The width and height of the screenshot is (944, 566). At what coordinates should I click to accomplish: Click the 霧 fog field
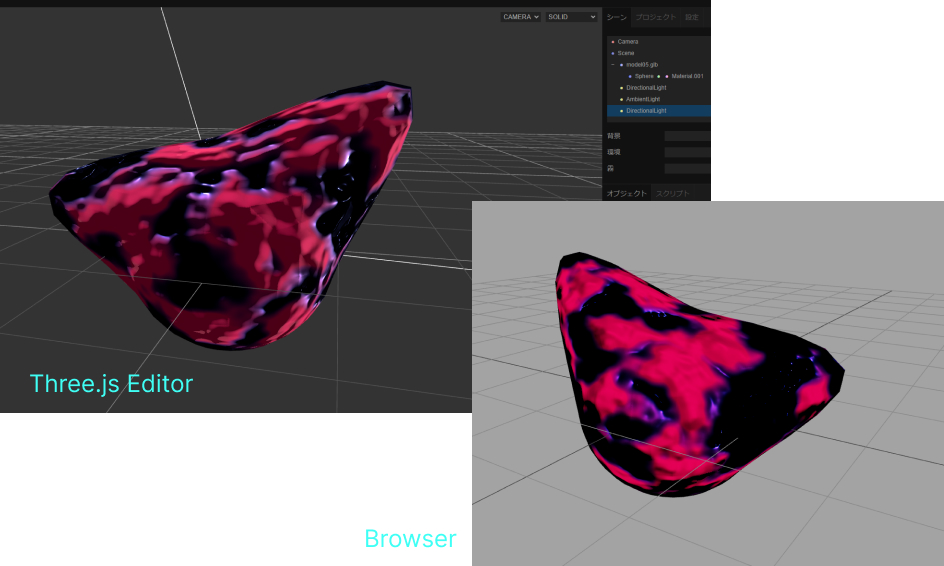(687, 169)
